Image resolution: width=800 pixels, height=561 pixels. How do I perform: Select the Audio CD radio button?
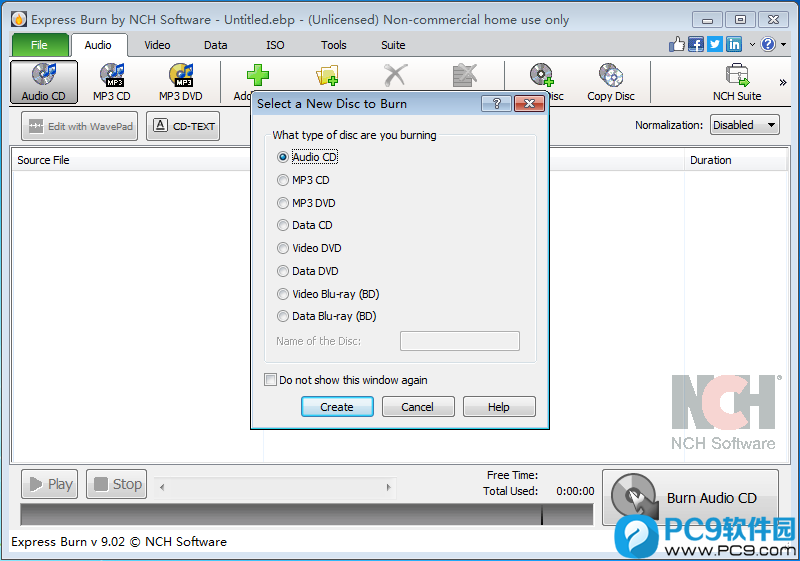point(283,157)
